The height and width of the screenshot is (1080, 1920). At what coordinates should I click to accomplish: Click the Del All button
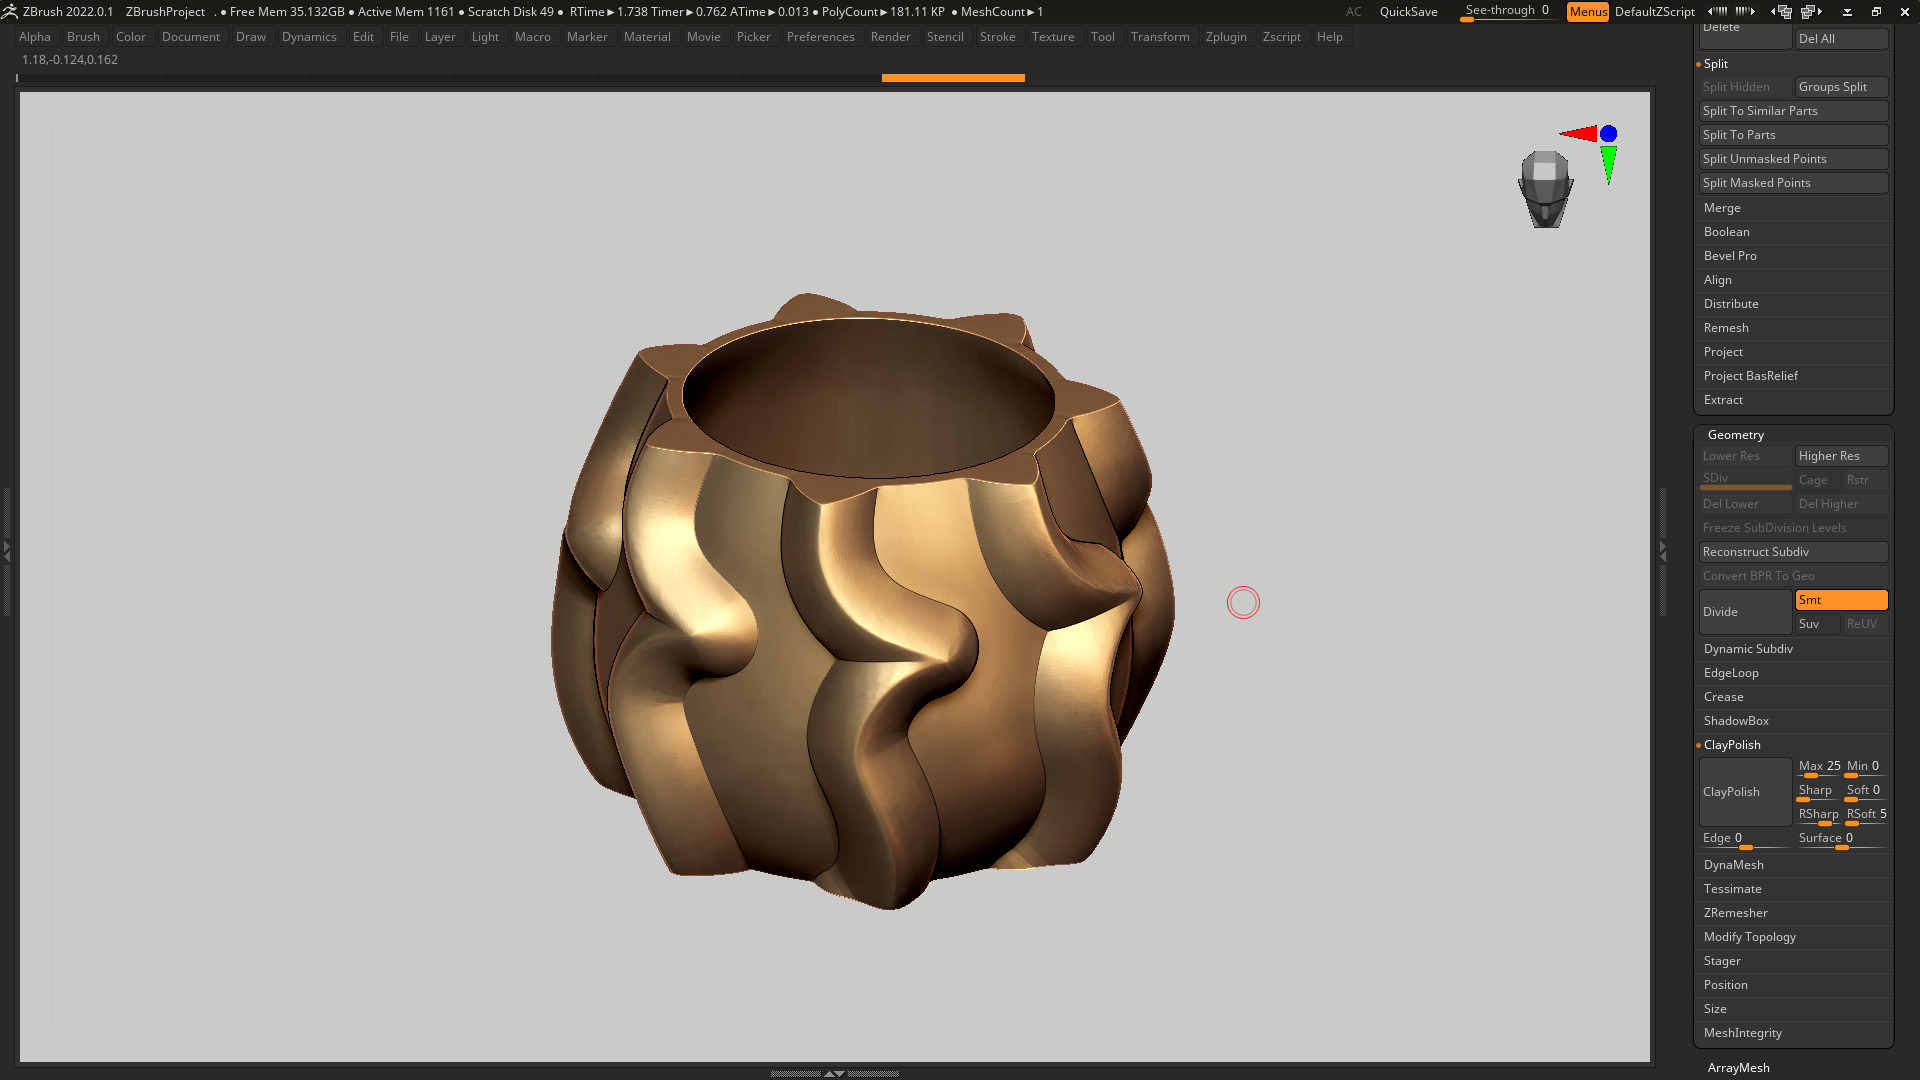tap(1841, 39)
